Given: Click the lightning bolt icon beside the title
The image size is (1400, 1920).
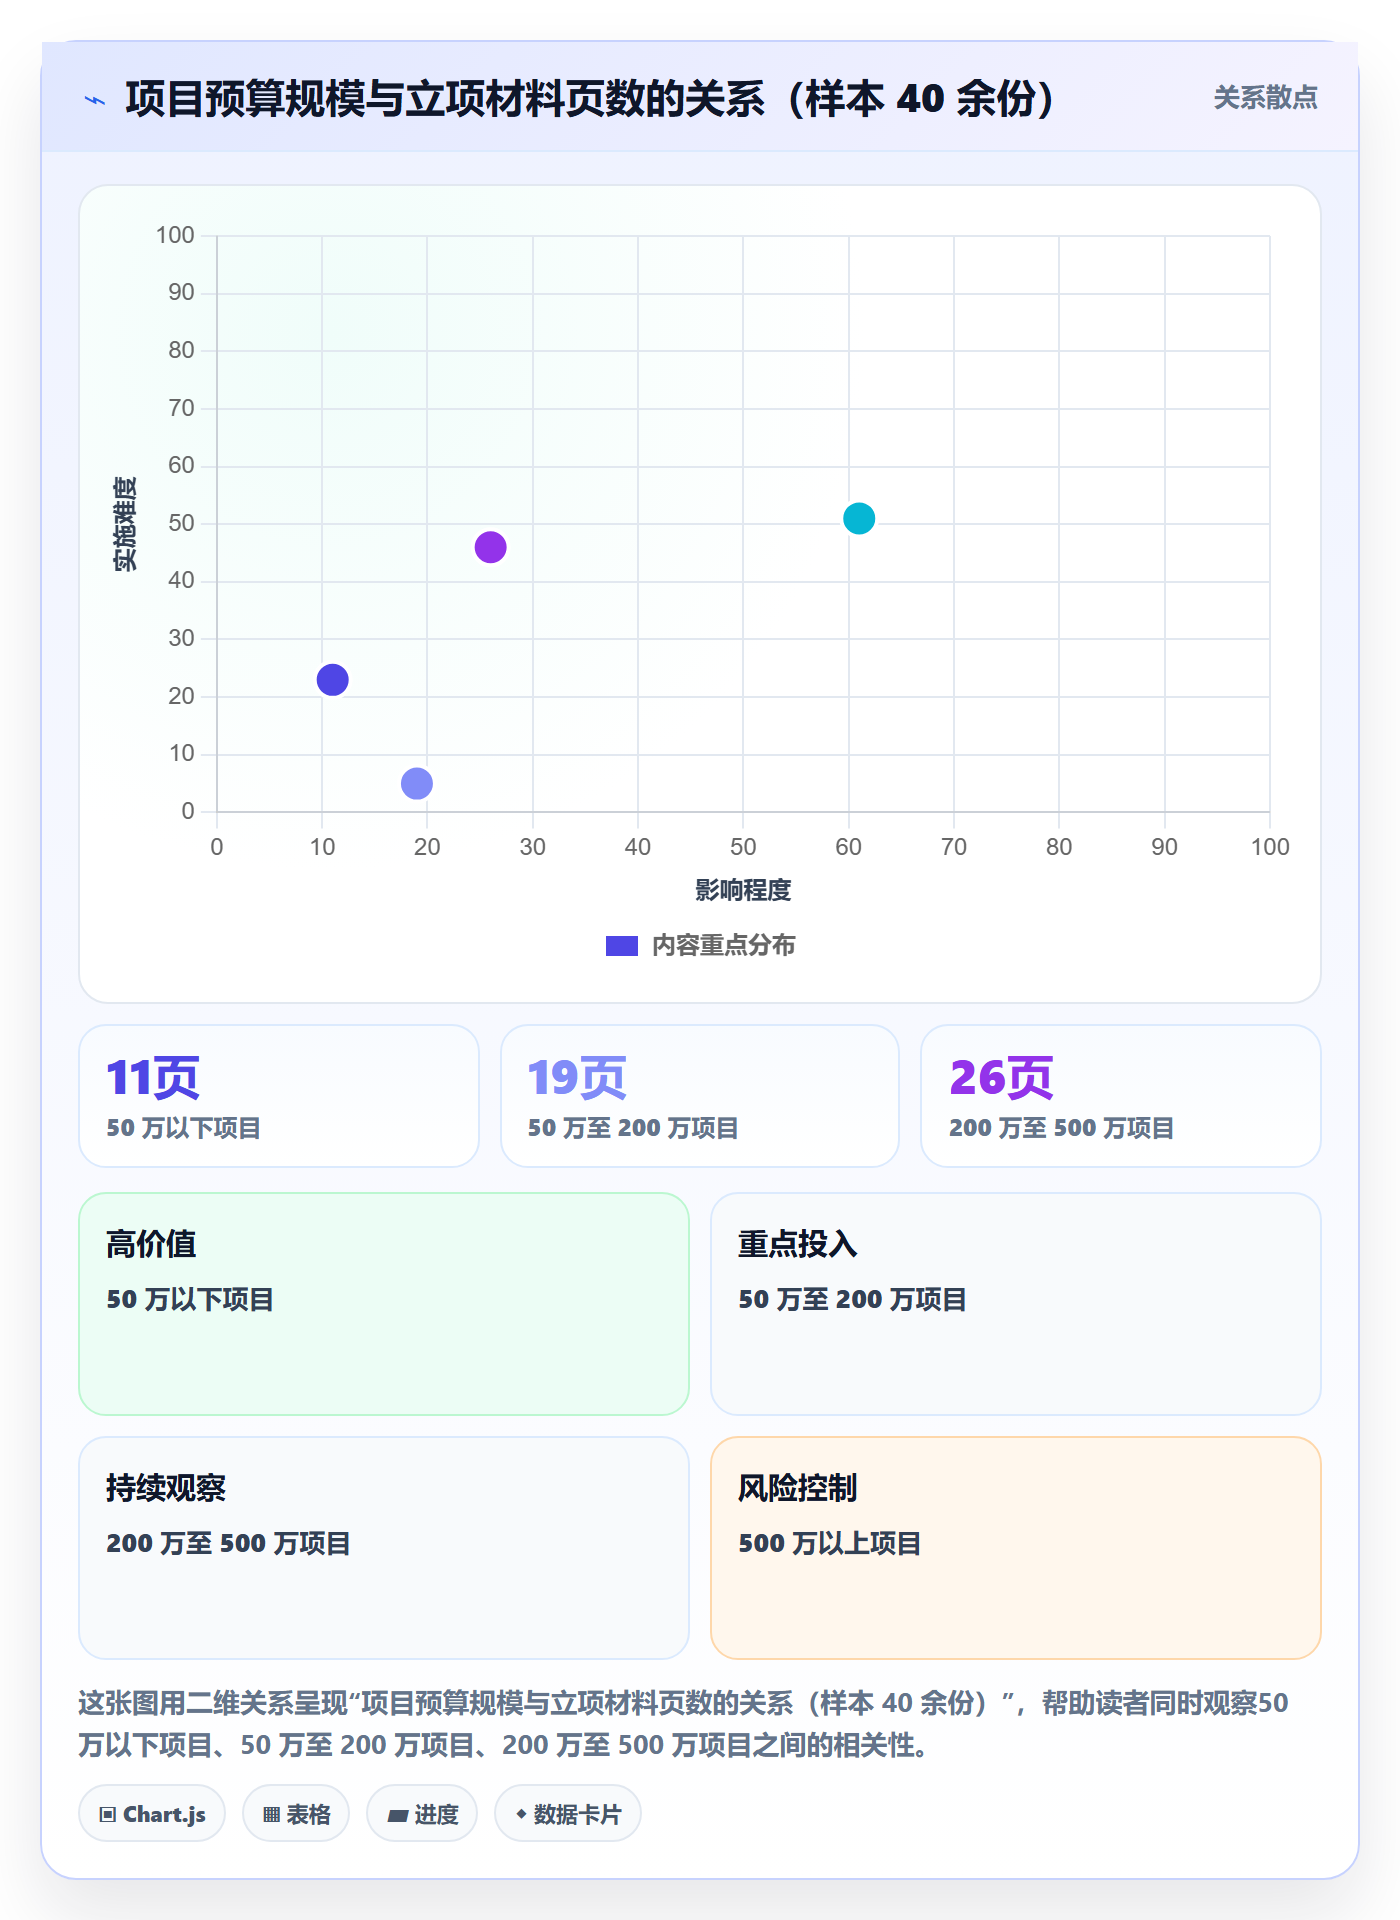Looking at the screenshot, I should [x=95, y=100].
